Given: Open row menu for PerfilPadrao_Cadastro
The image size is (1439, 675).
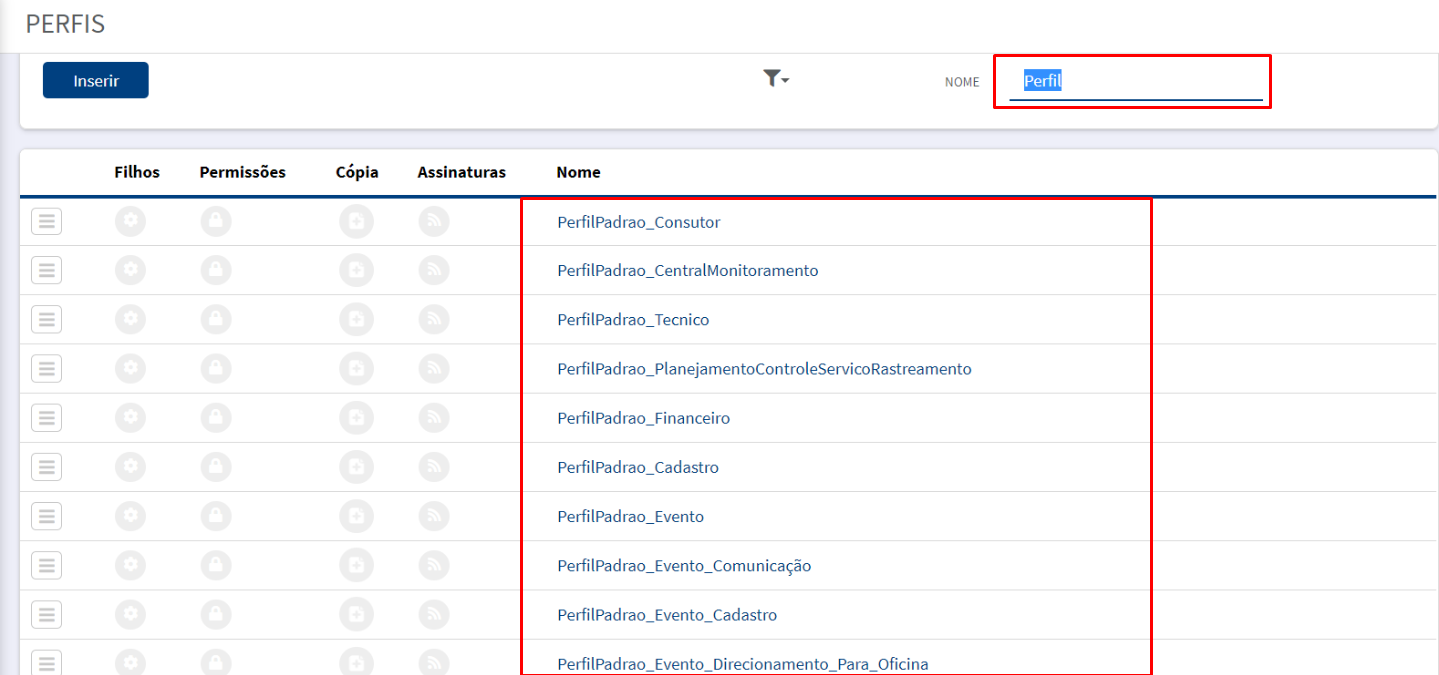Looking at the screenshot, I should tap(46, 467).
